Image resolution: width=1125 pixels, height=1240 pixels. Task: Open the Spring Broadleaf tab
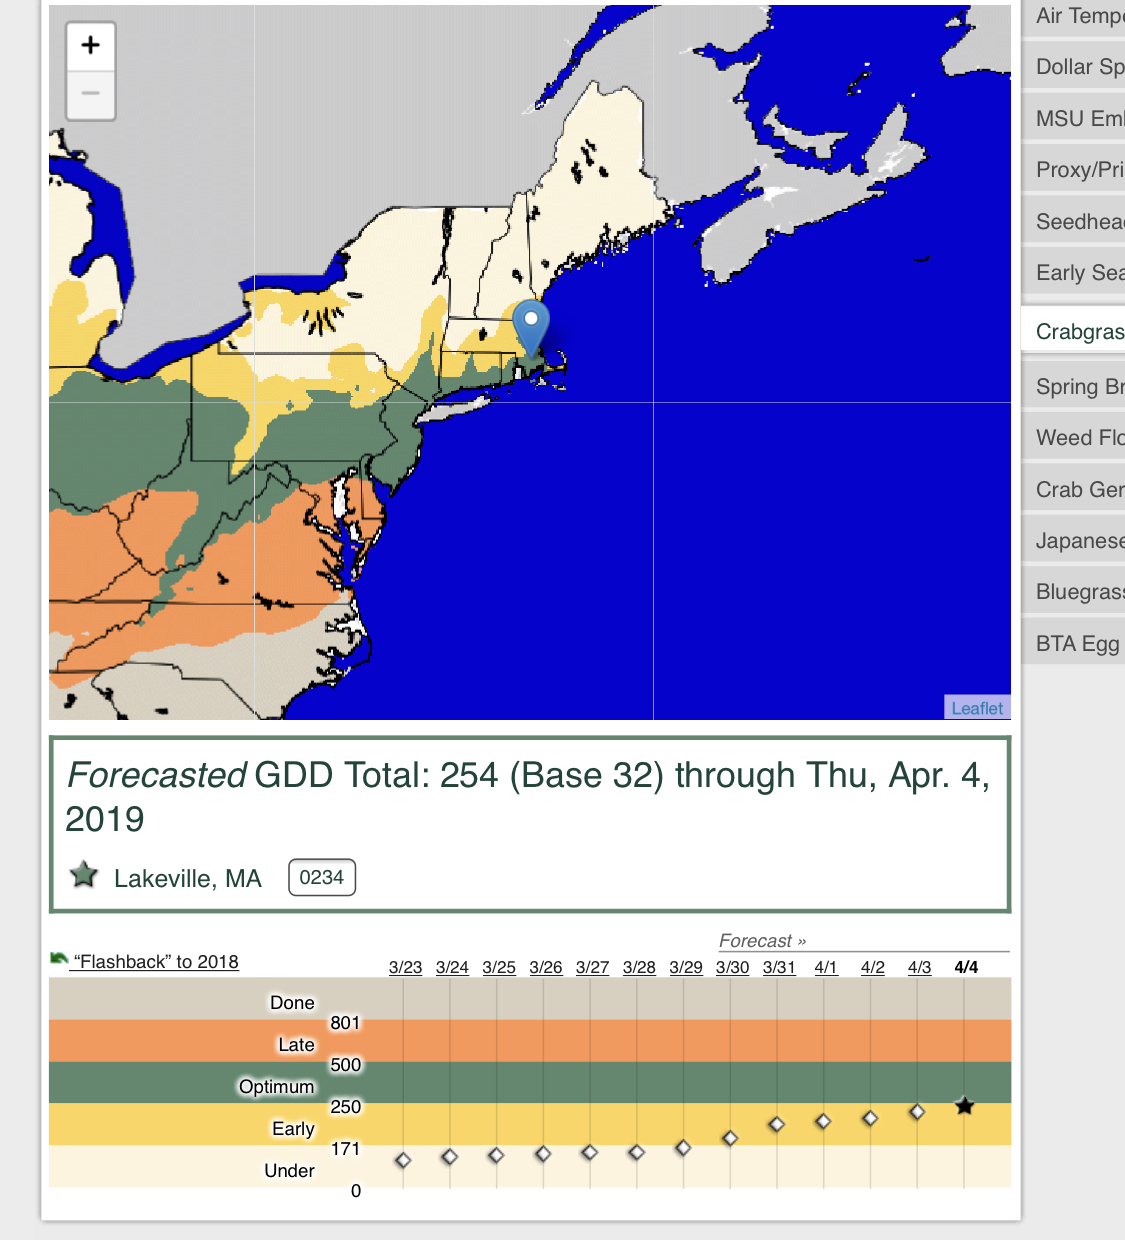click(x=1074, y=387)
